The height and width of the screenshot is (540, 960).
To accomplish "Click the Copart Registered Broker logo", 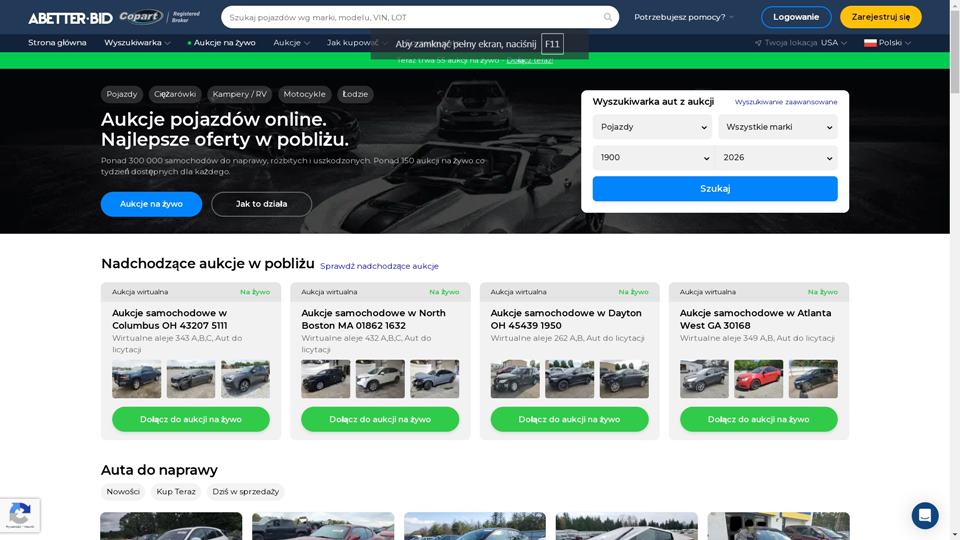I will click(160, 17).
